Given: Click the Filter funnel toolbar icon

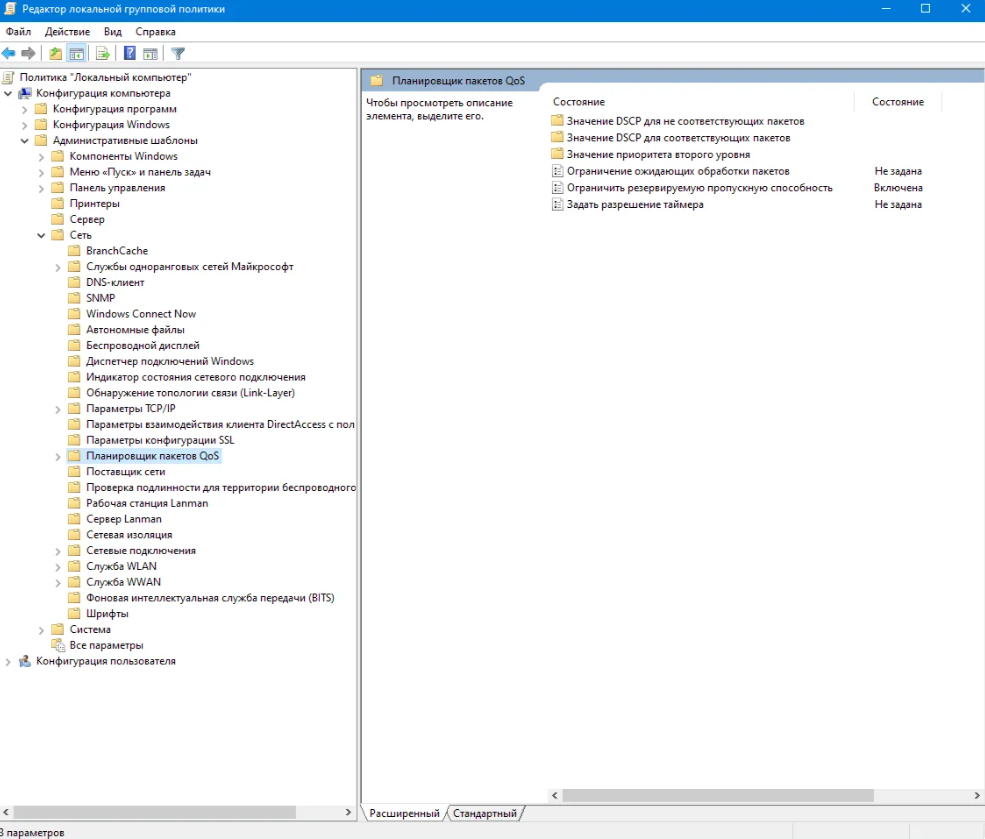Looking at the screenshot, I should pyautogui.click(x=178, y=53).
